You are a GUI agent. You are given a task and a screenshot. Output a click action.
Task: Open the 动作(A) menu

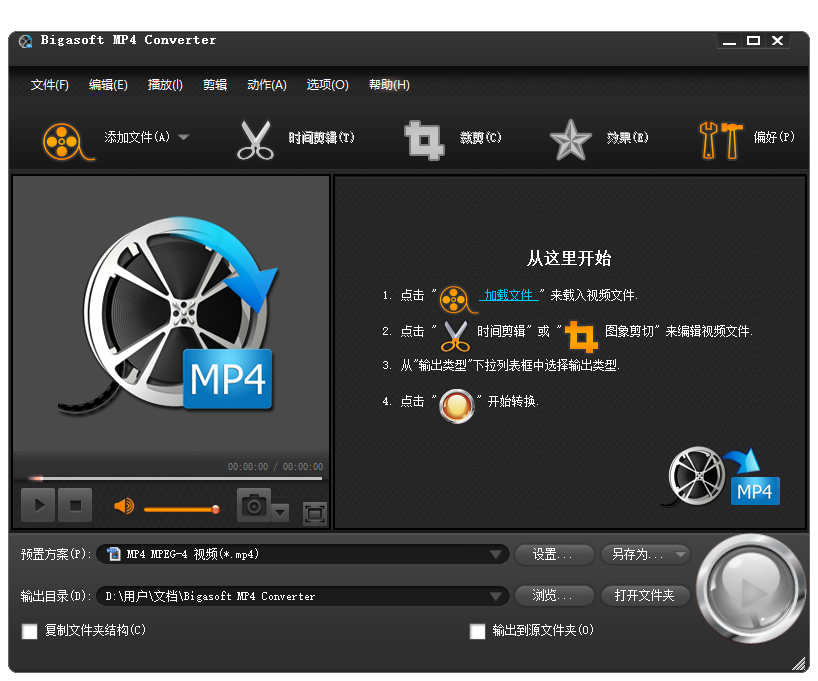point(267,85)
